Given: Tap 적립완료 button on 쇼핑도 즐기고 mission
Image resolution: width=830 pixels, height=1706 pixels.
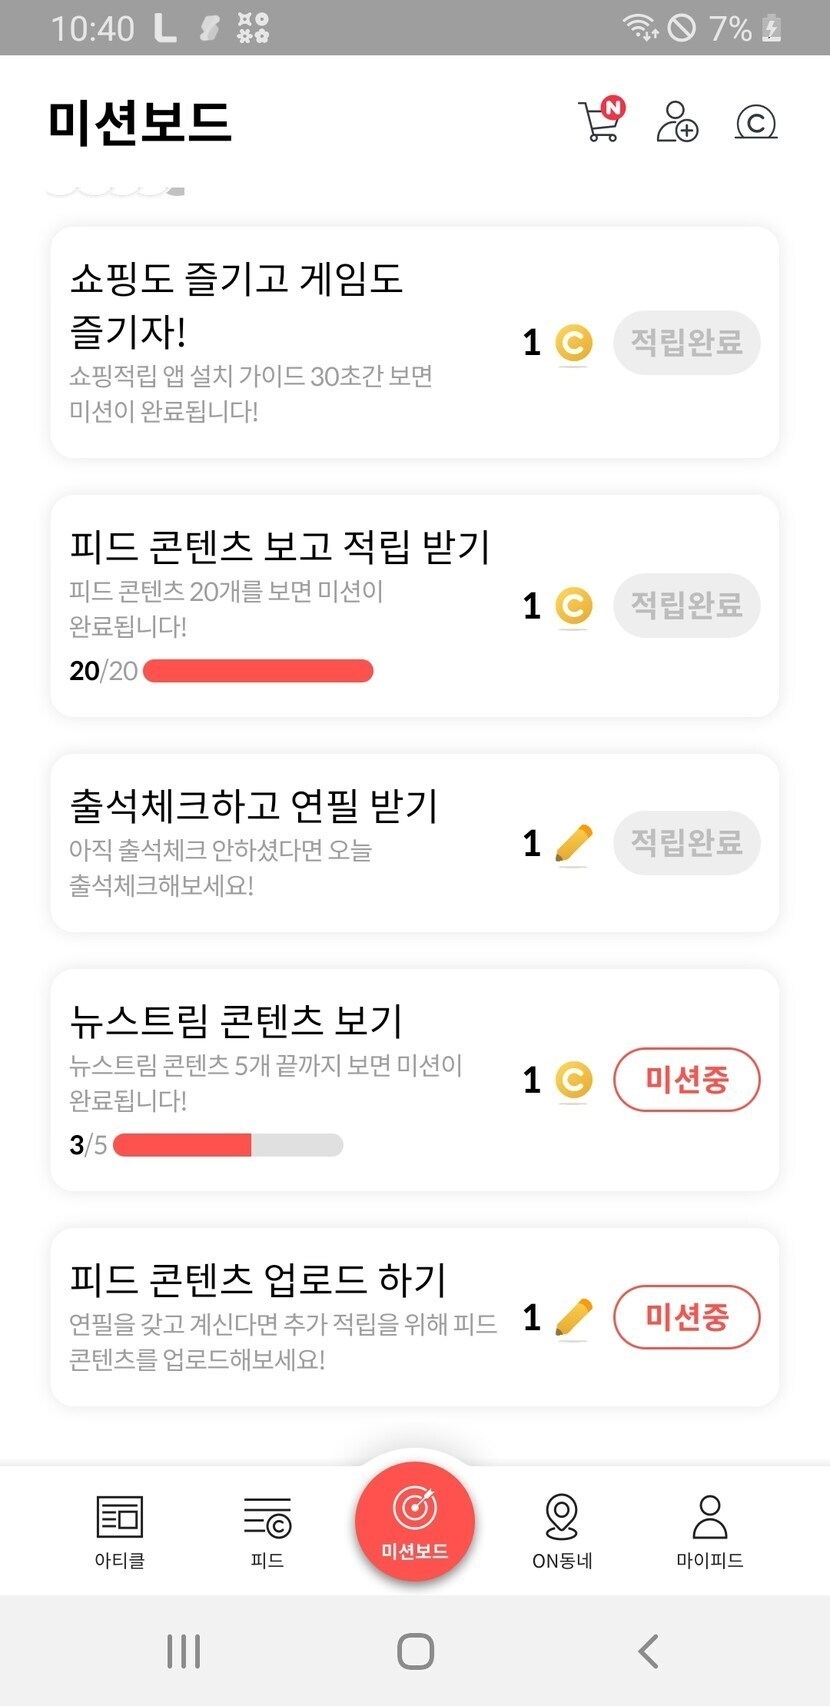Looking at the screenshot, I should tap(687, 343).
